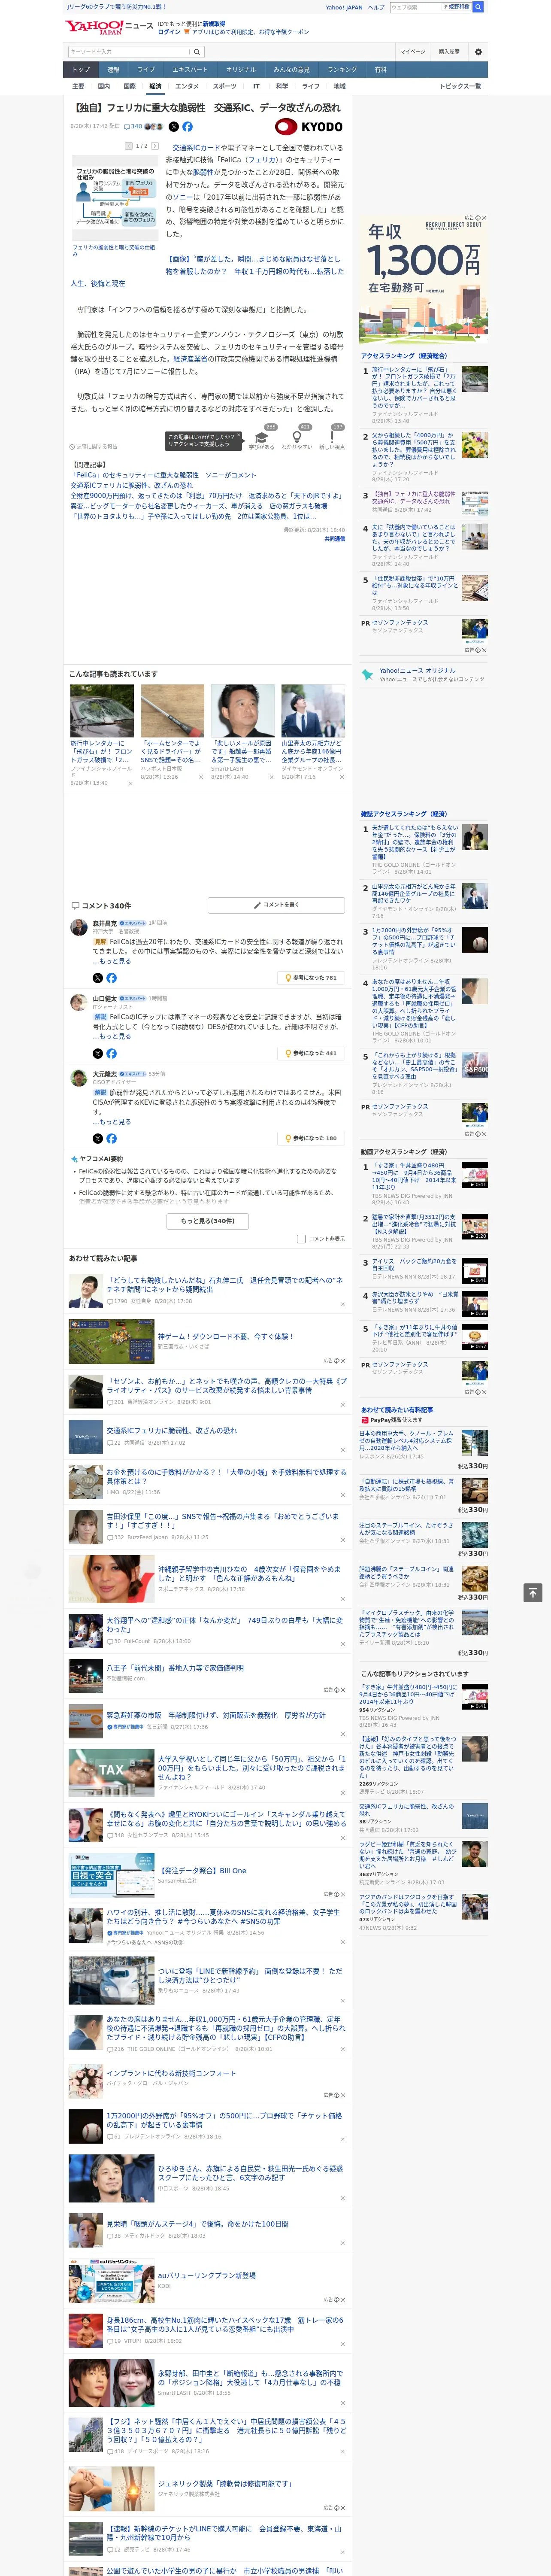Click コメントを書く button
The width and height of the screenshot is (551, 2576).
[x=276, y=905]
